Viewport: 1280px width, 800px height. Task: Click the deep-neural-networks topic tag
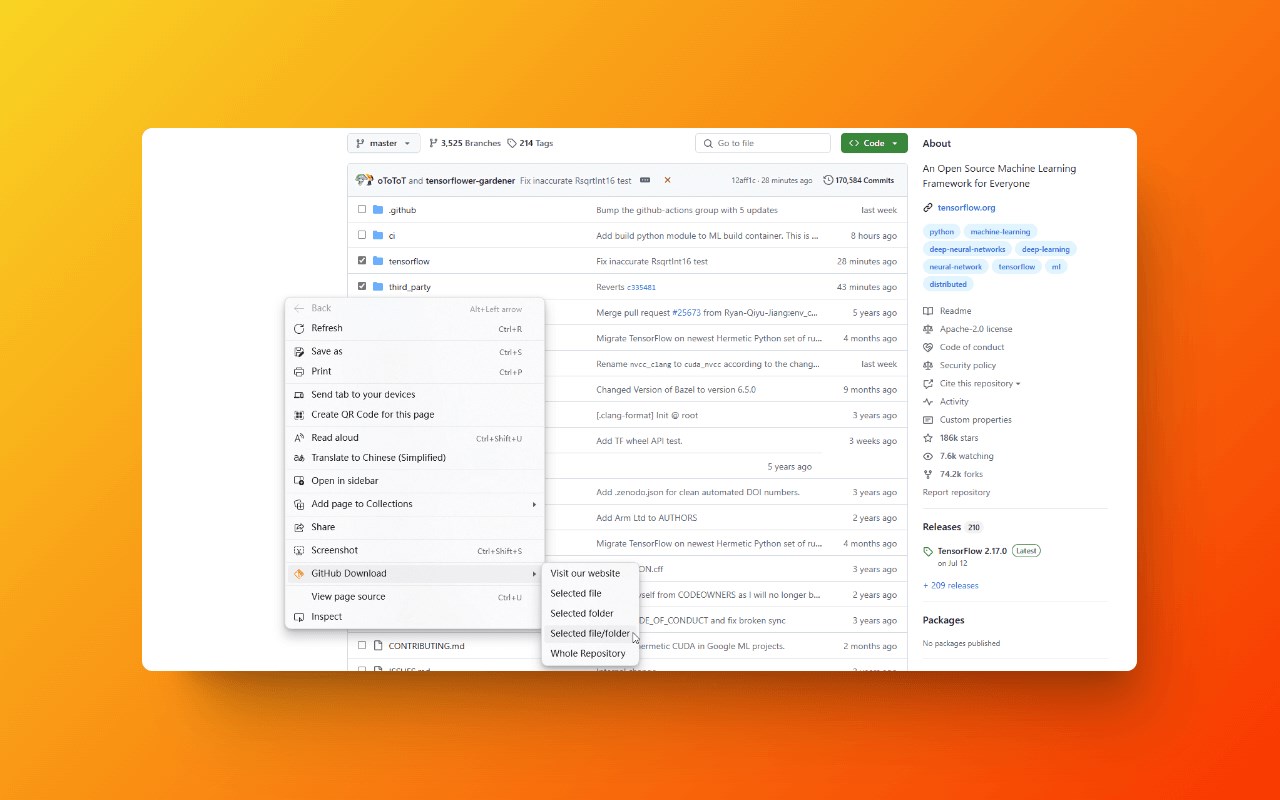(967, 249)
